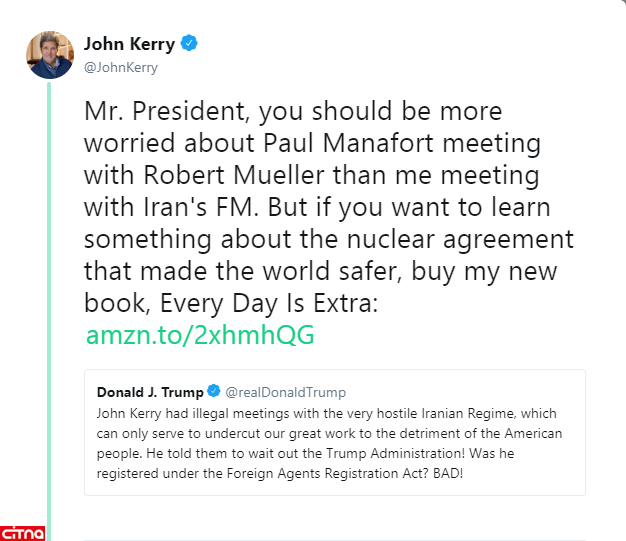Open the amzn.to/2xhmhQG link
626x541 pixels.
[200, 335]
